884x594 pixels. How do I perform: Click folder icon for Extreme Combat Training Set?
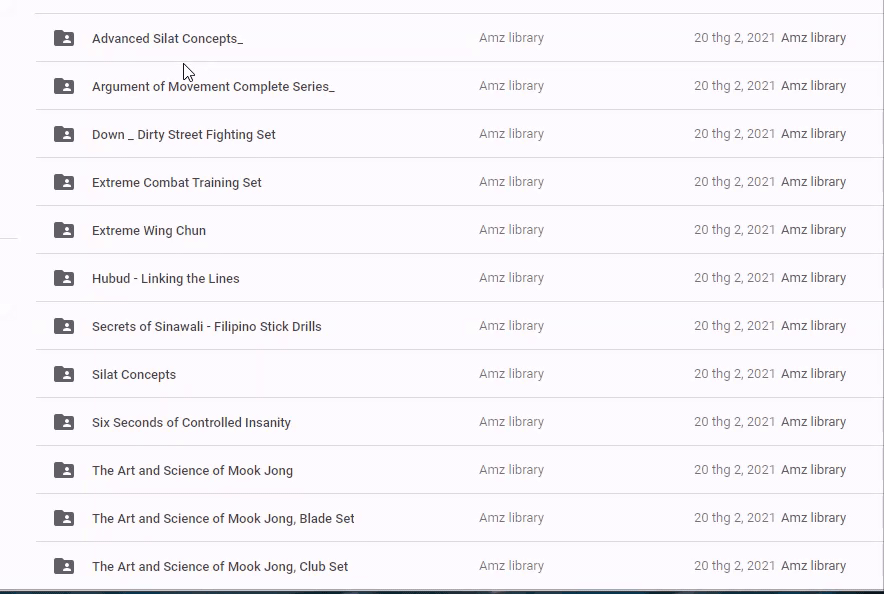coord(64,182)
